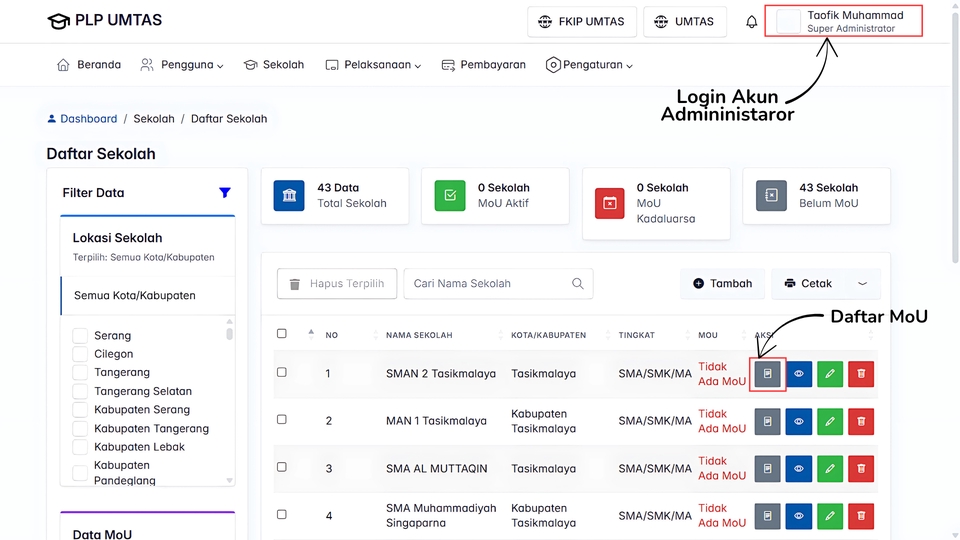The height and width of the screenshot is (540, 960).
Task: Open the Beranda menu item
Action: click(x=89, y=65)
